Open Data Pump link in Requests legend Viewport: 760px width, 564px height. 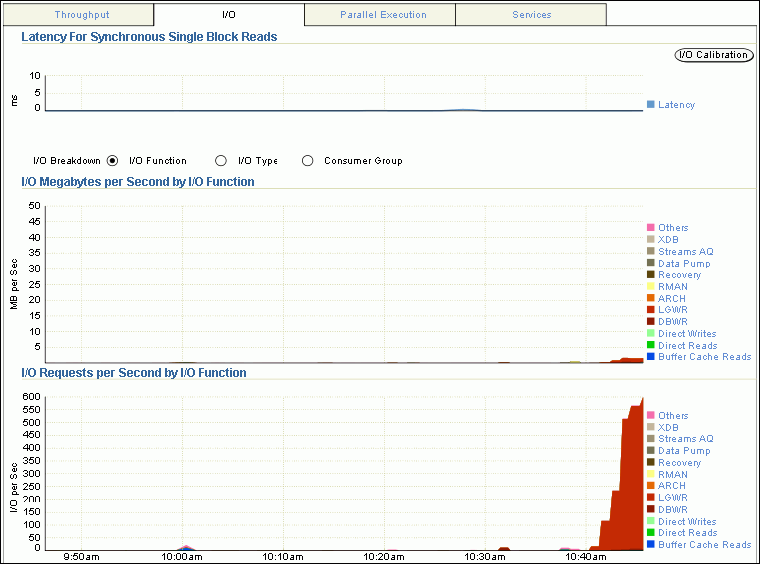[x=684, y=451]
